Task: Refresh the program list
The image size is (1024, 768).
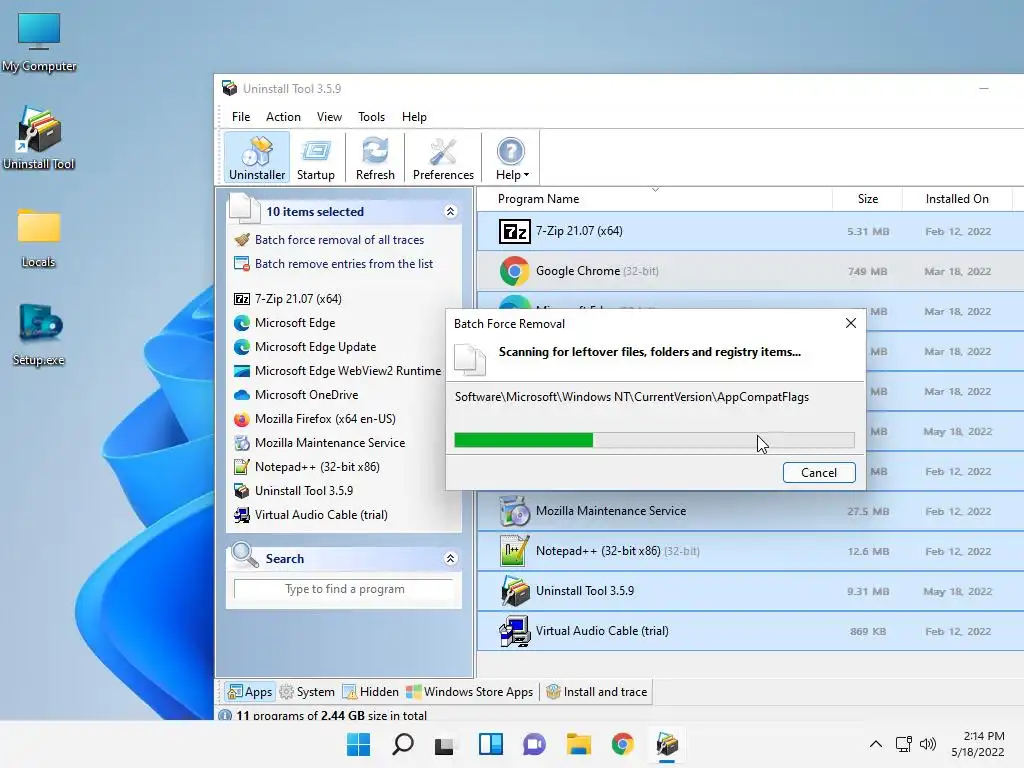Action: pos(375,157)
